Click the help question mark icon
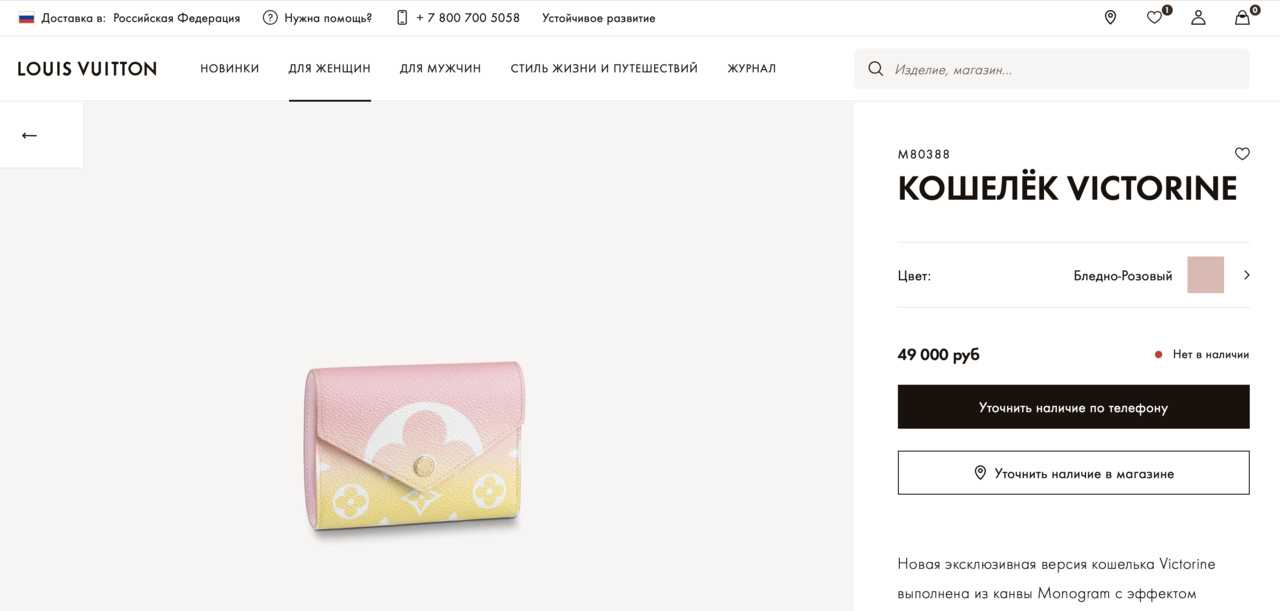 click(270, 18)
